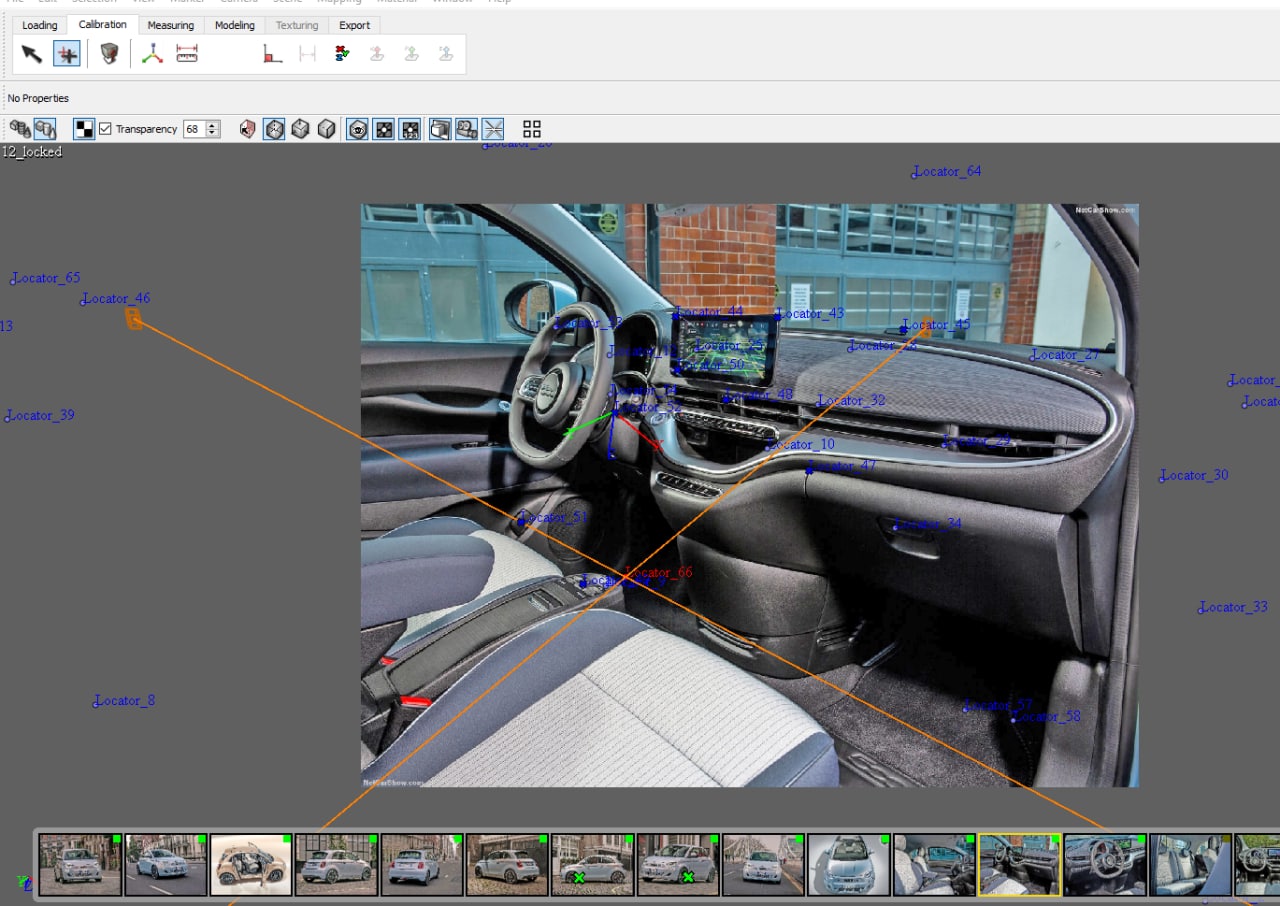Image resolution: width=1280 pixels, height=906 pixels.
Task: Click the transparency value field showing 68
Action: tap(193, 129)
